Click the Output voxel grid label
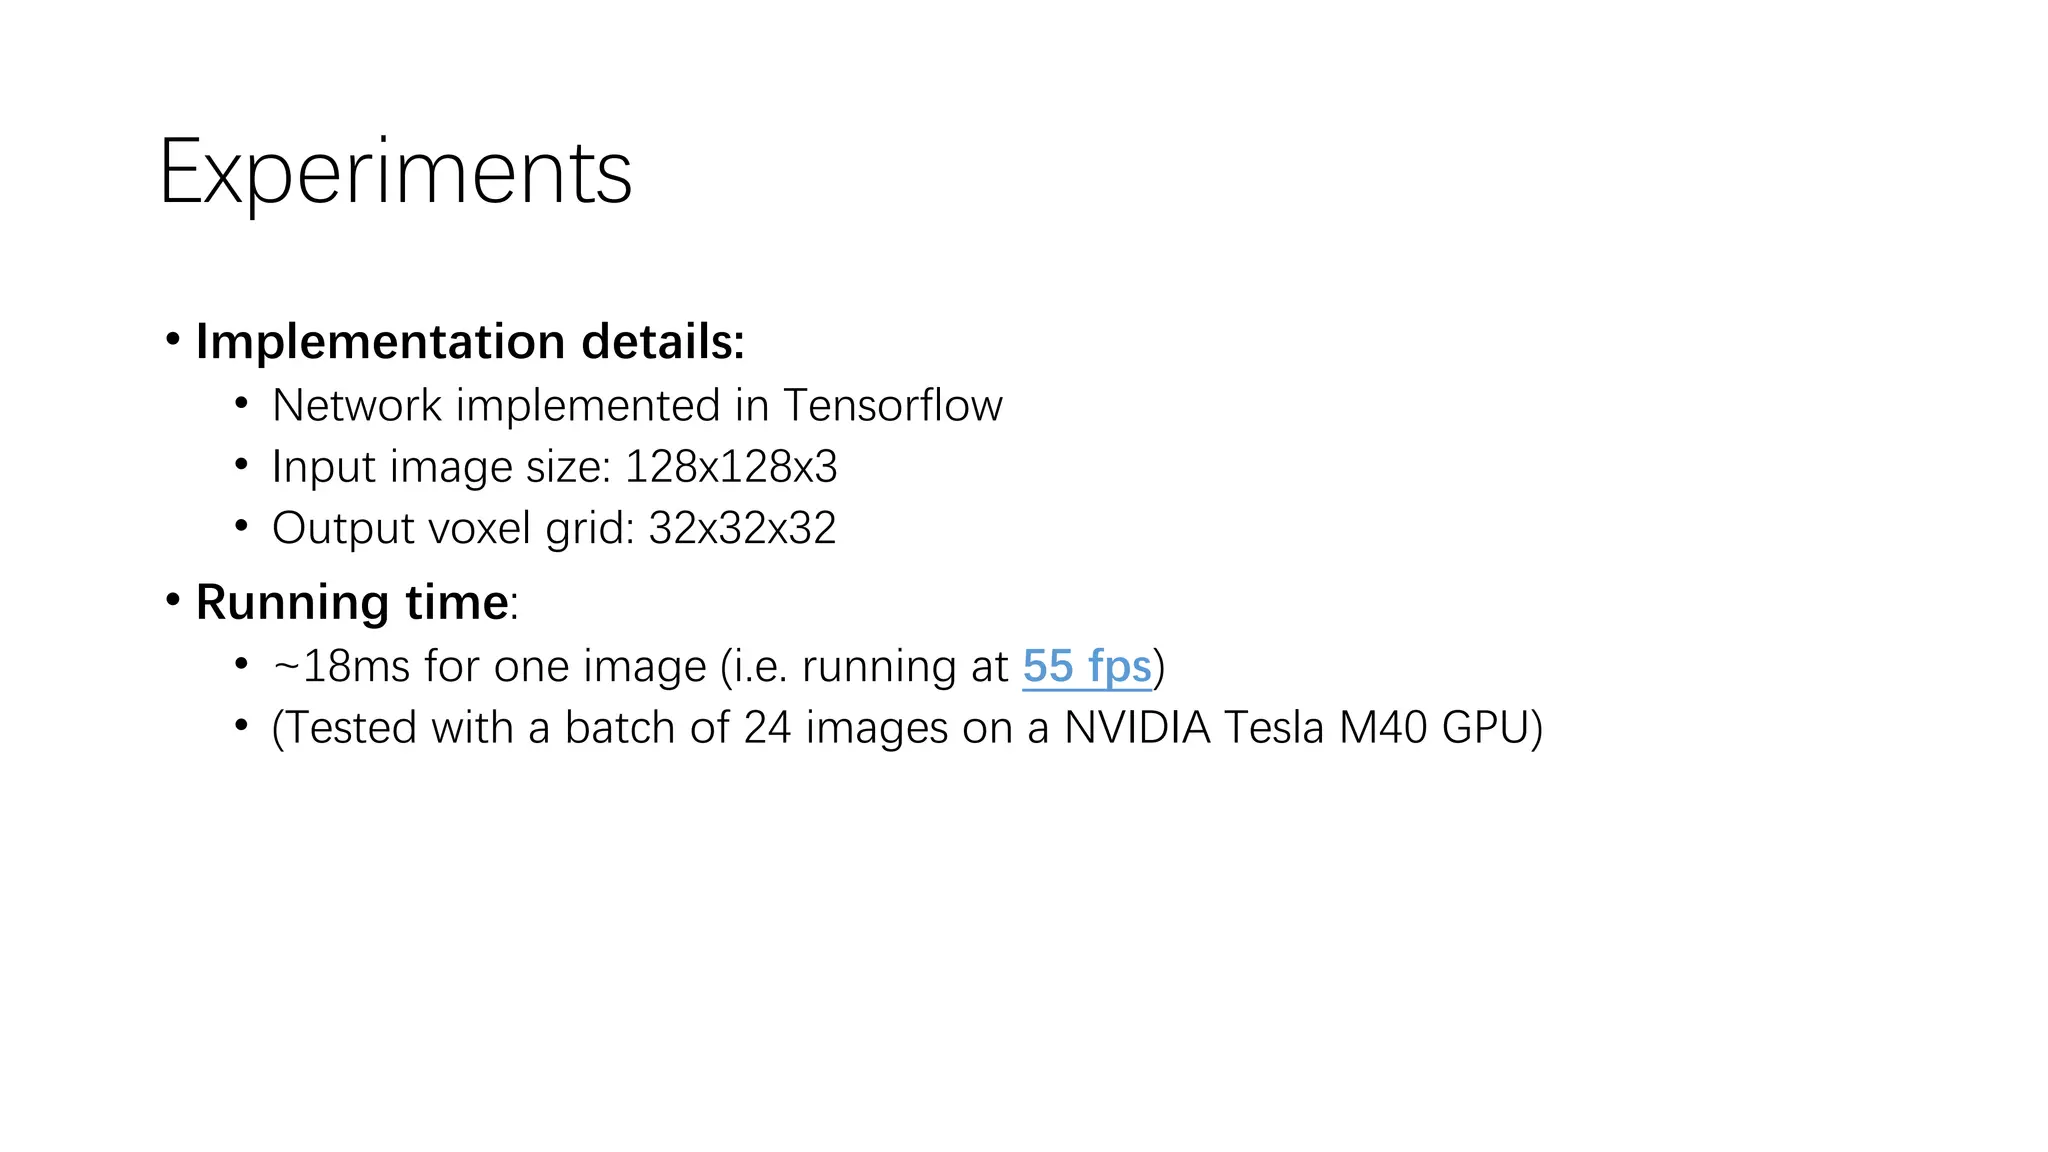 click(x=453, y=528)
